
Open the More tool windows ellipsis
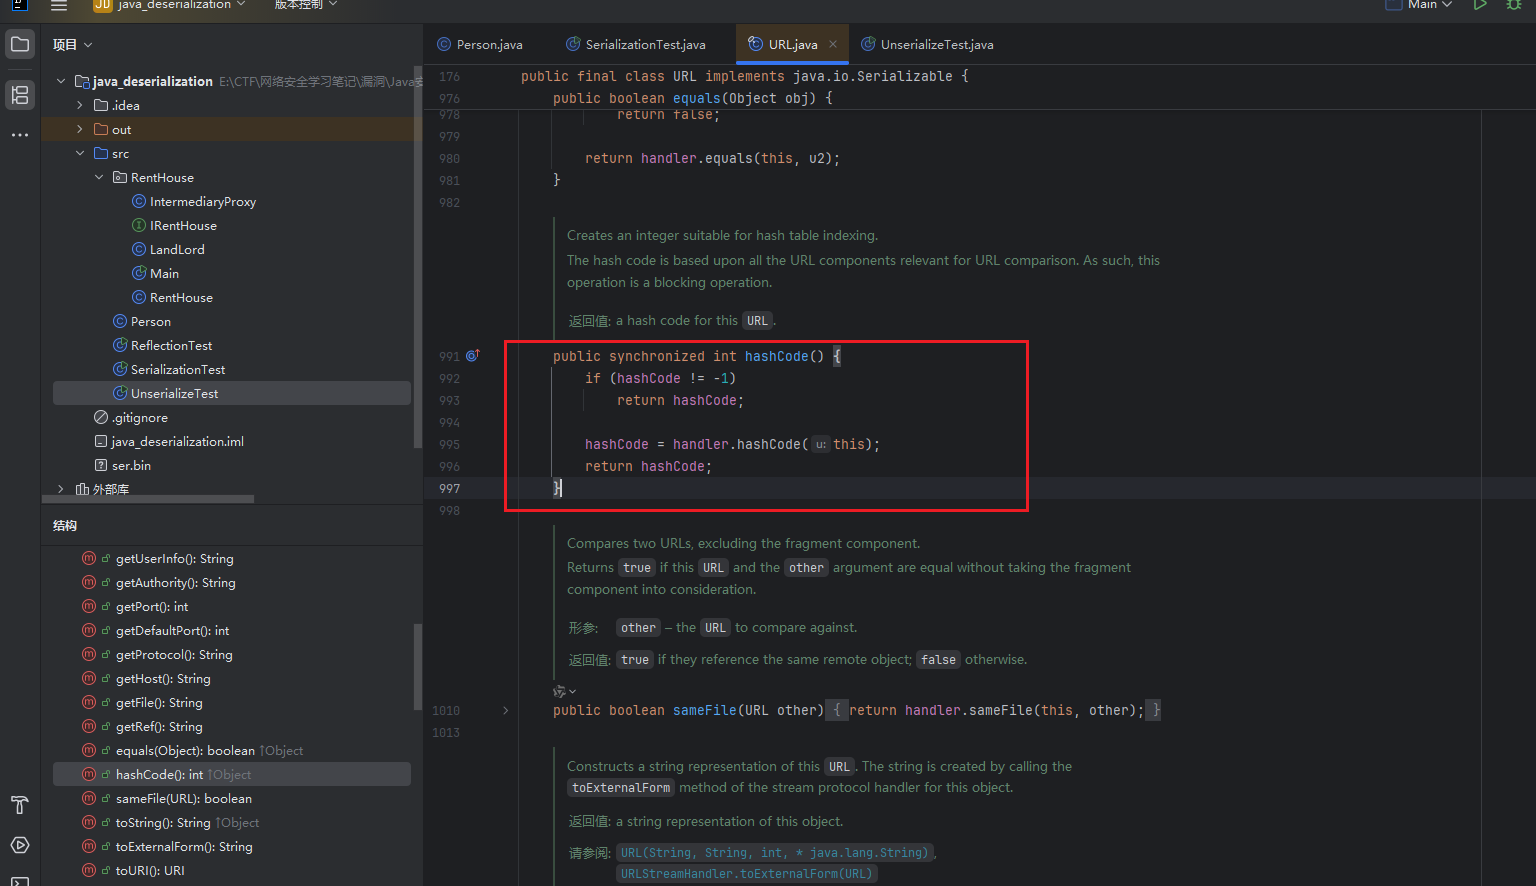click(20, 135)
